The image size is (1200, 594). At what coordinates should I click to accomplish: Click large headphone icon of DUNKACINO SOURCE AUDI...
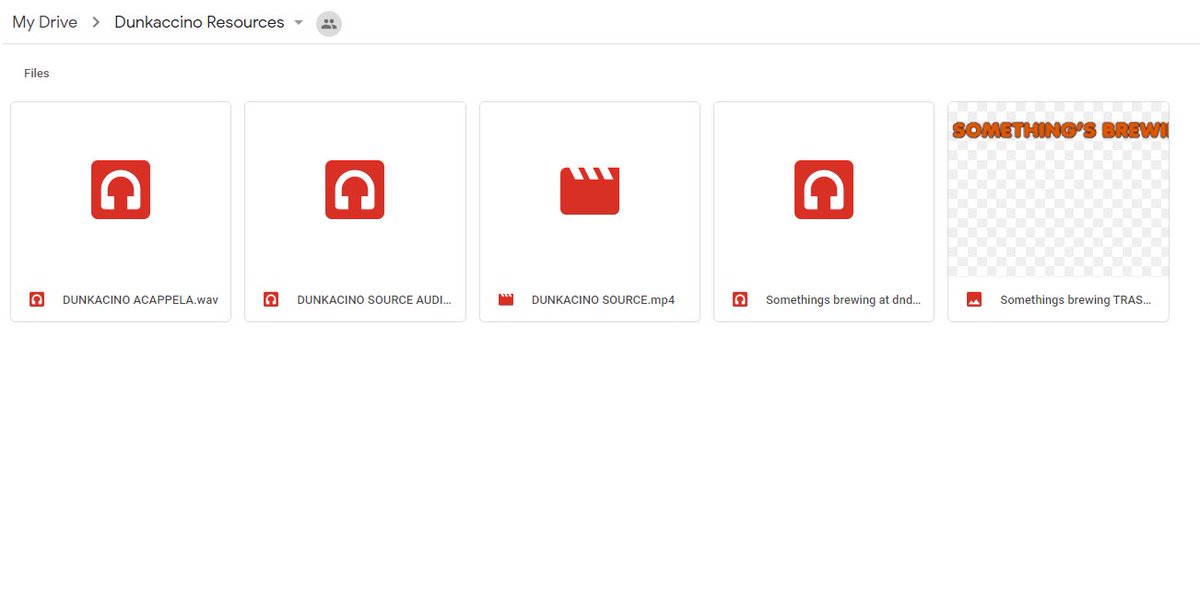click(x=355, y=189)
